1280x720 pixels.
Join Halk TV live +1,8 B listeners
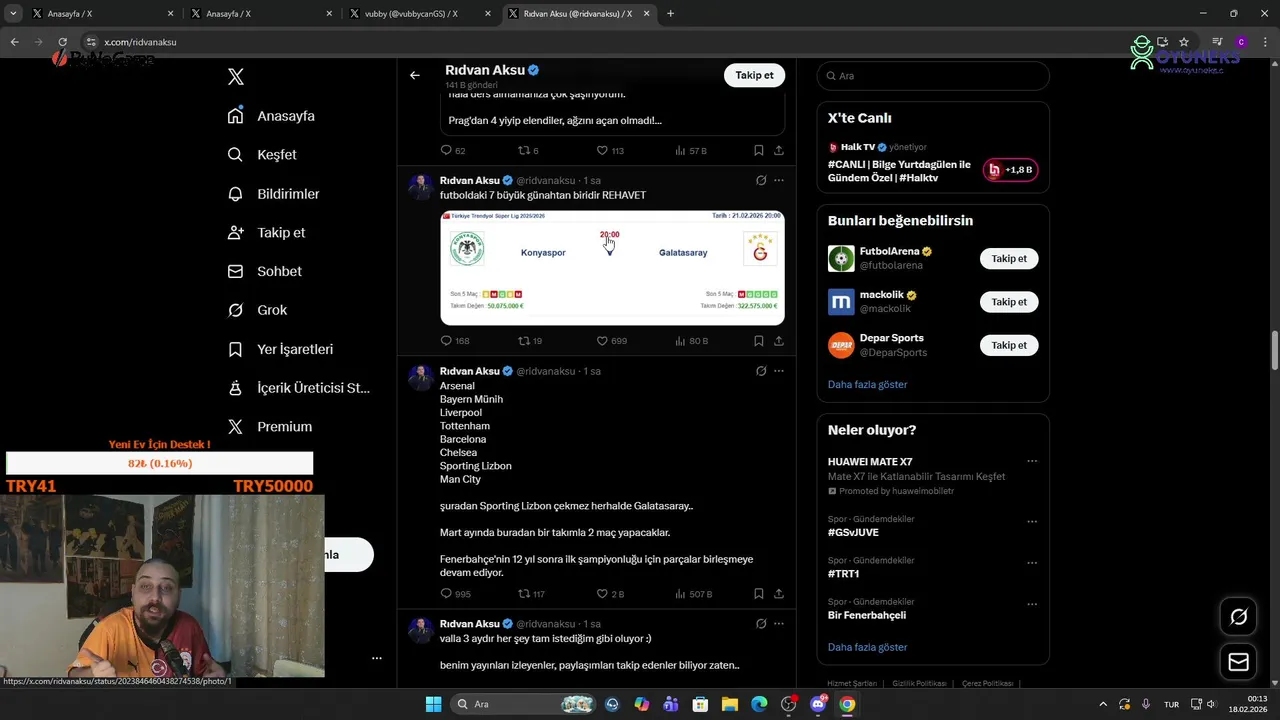click(x=1010, y=170)
